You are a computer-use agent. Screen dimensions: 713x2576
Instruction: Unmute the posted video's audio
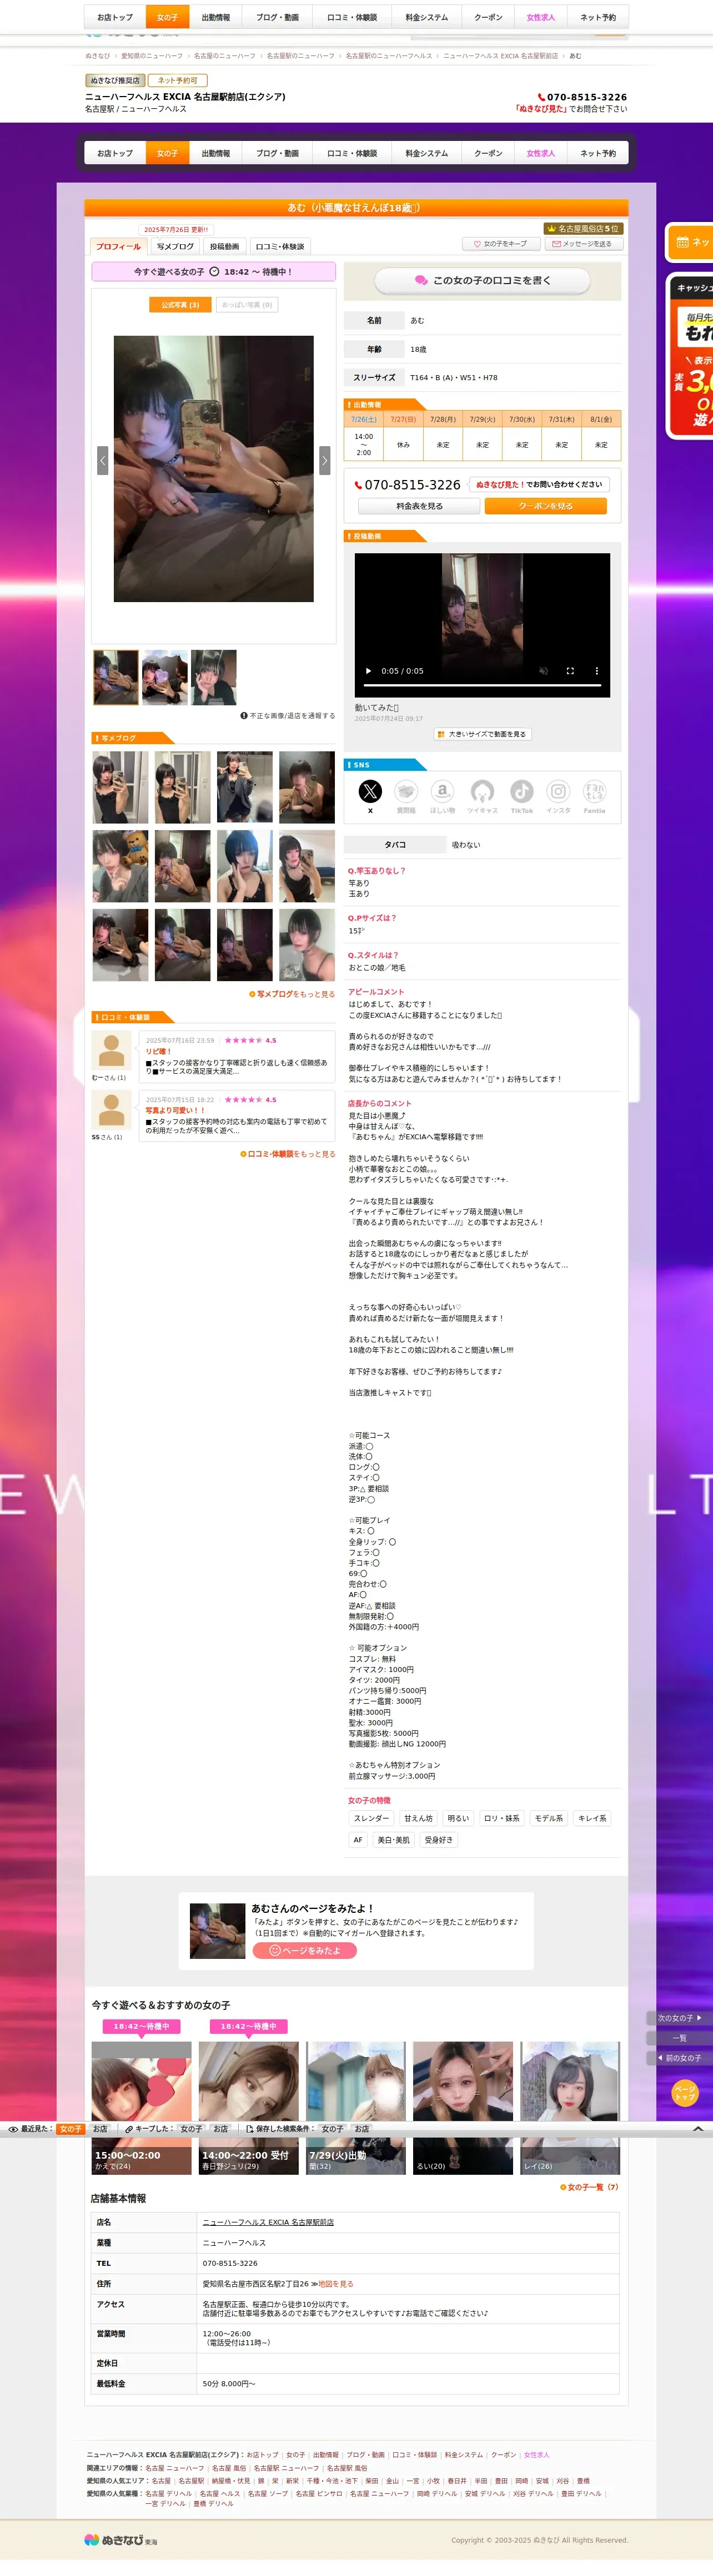(x=543, y=671)
